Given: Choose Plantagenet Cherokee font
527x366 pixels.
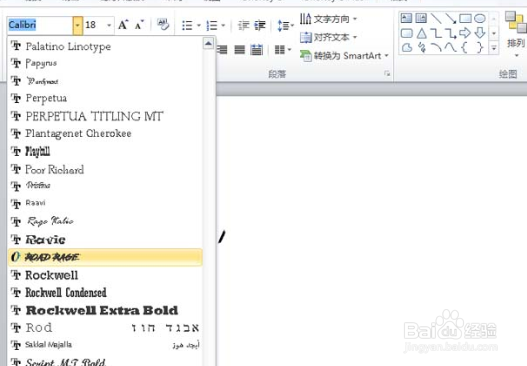Looking at the screenshot, I should pyautogui.click(x=105, y=133).
